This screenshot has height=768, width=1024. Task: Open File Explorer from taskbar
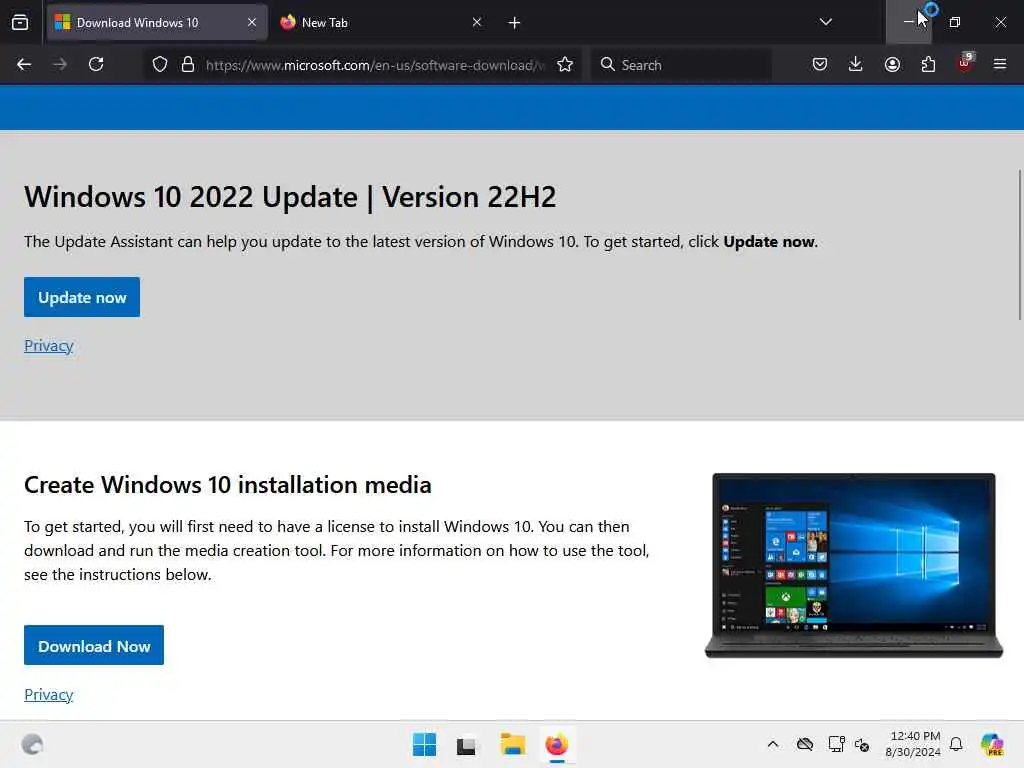pyautogui.click(x=513, y=744)
